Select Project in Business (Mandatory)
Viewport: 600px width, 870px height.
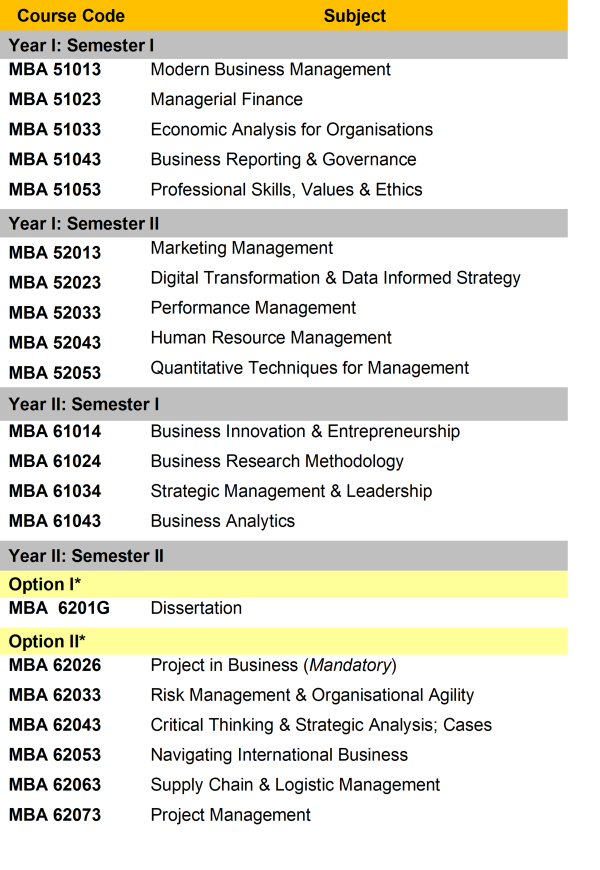tap(274, 665)
